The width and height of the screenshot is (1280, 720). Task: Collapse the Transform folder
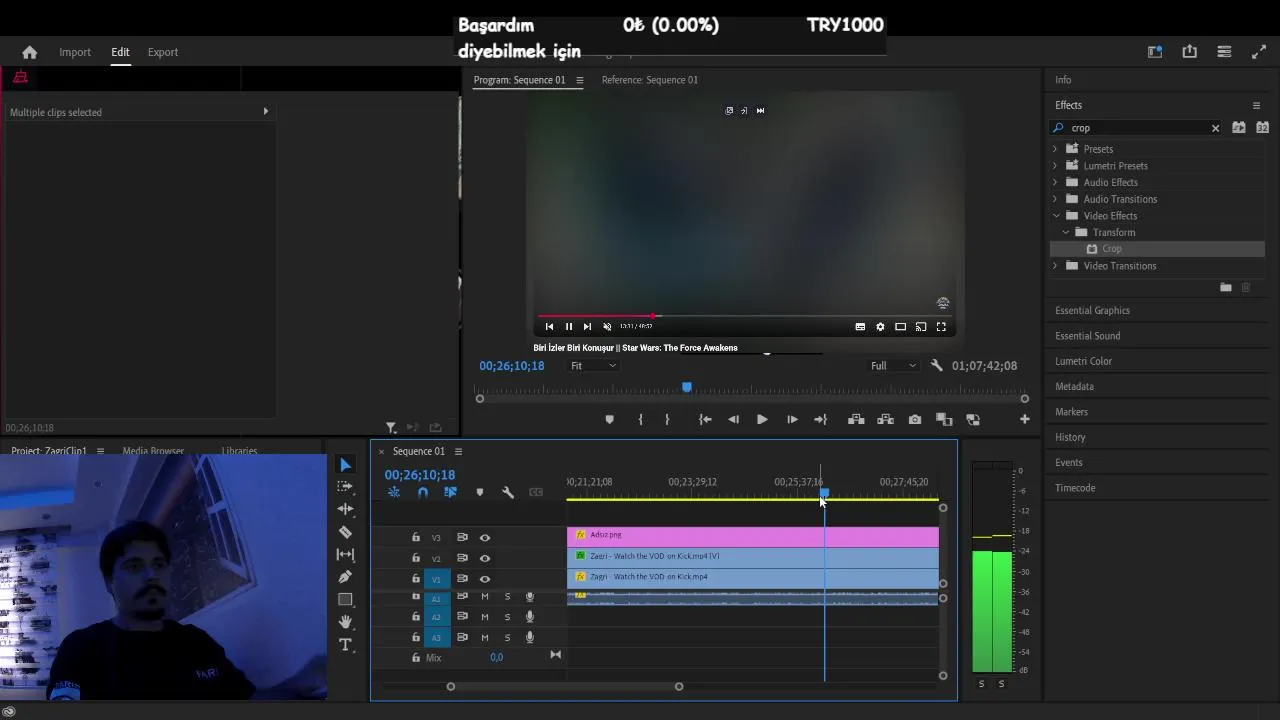(1065, 232)
